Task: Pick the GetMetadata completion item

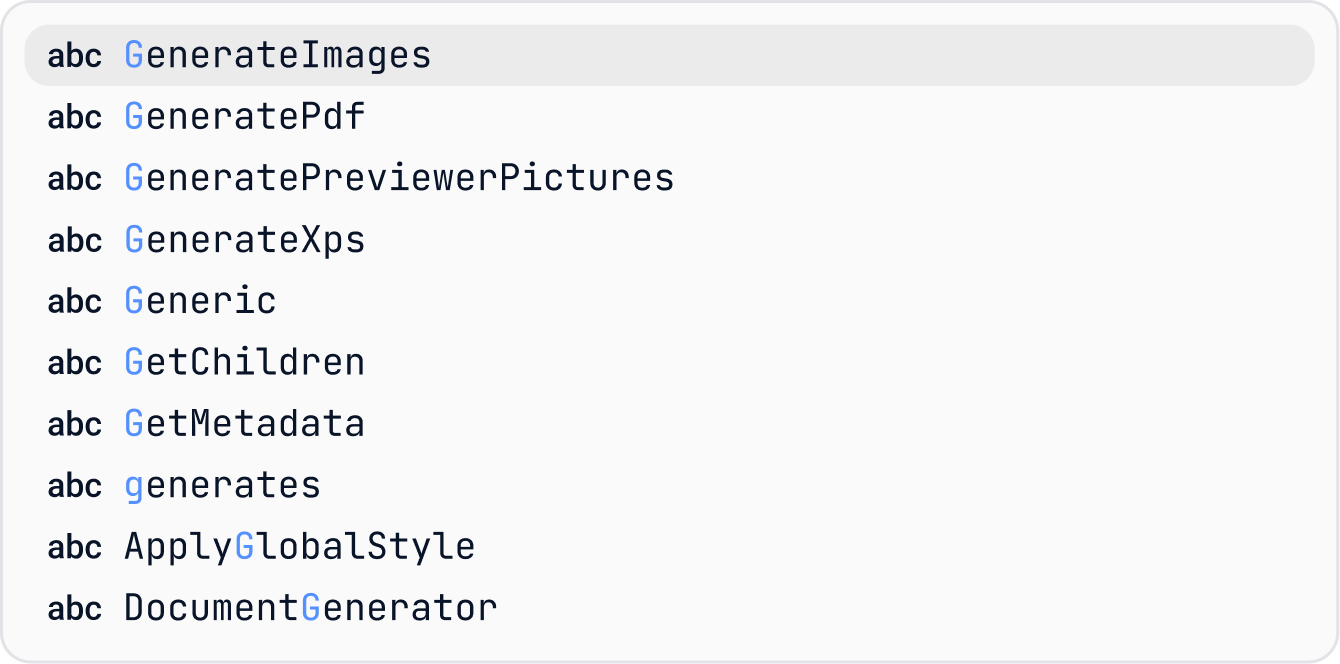Action: pyautogui.click(x=669, y=424)
